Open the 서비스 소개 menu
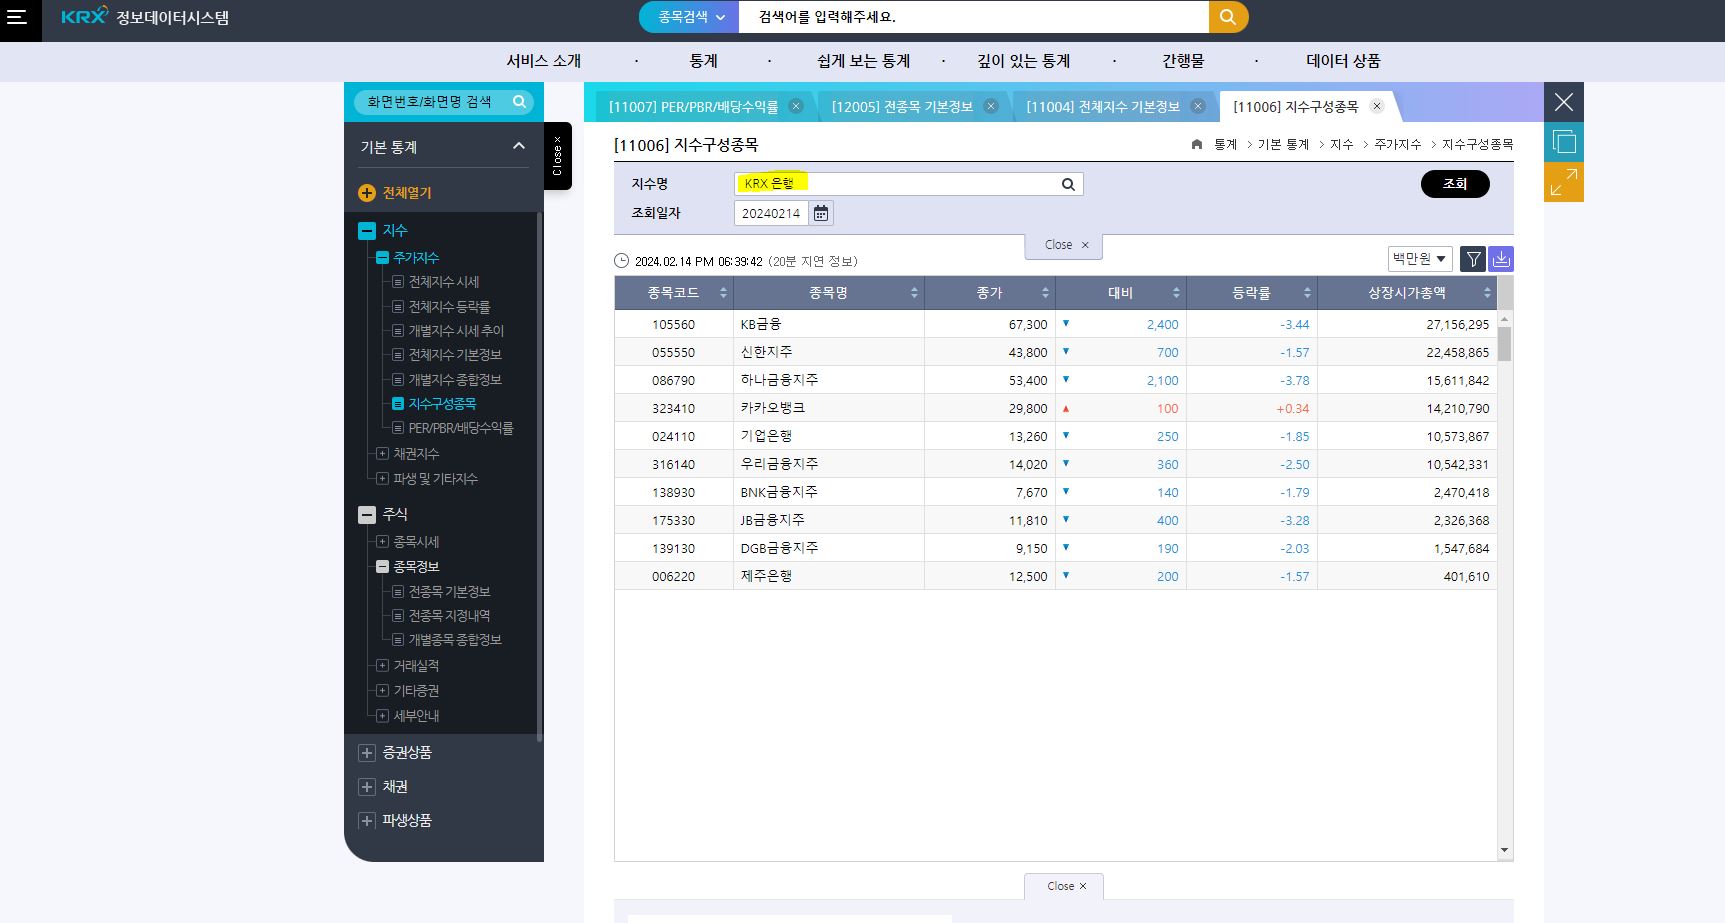The image size is (1725, 923). point(543,61)
